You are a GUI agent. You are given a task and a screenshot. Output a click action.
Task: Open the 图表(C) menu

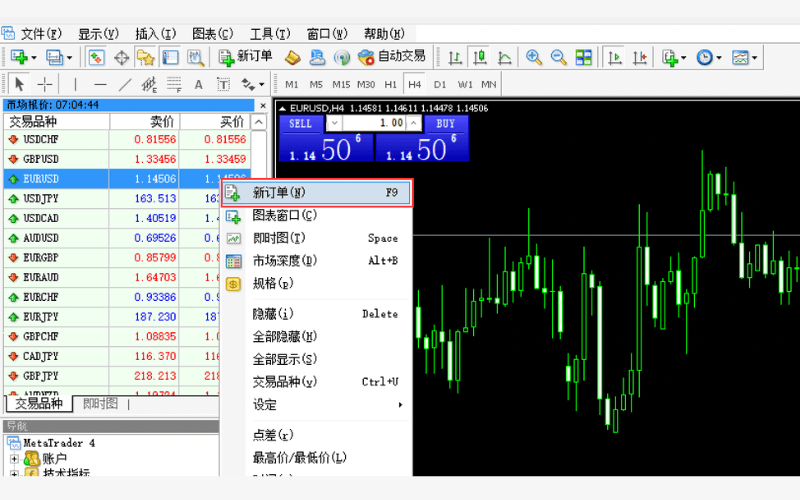tap(212, 34)
